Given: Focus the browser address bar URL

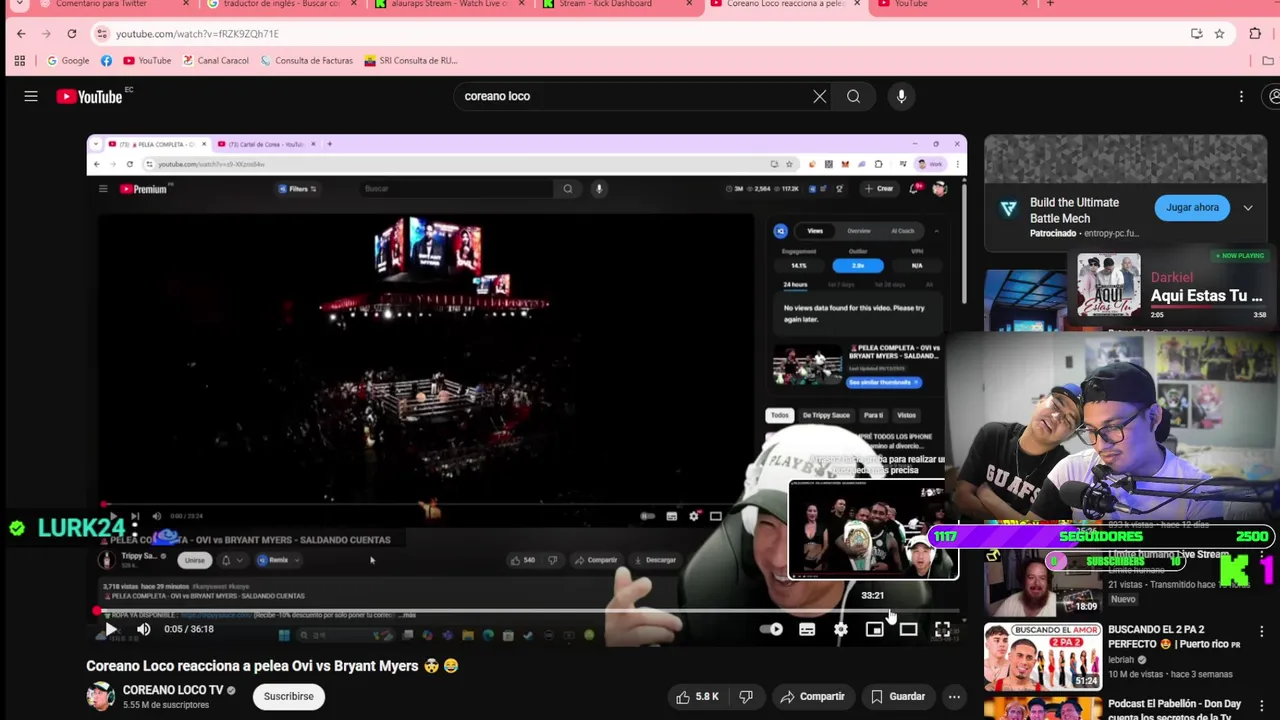Looking at the screenshot, I should coord(197,34).
